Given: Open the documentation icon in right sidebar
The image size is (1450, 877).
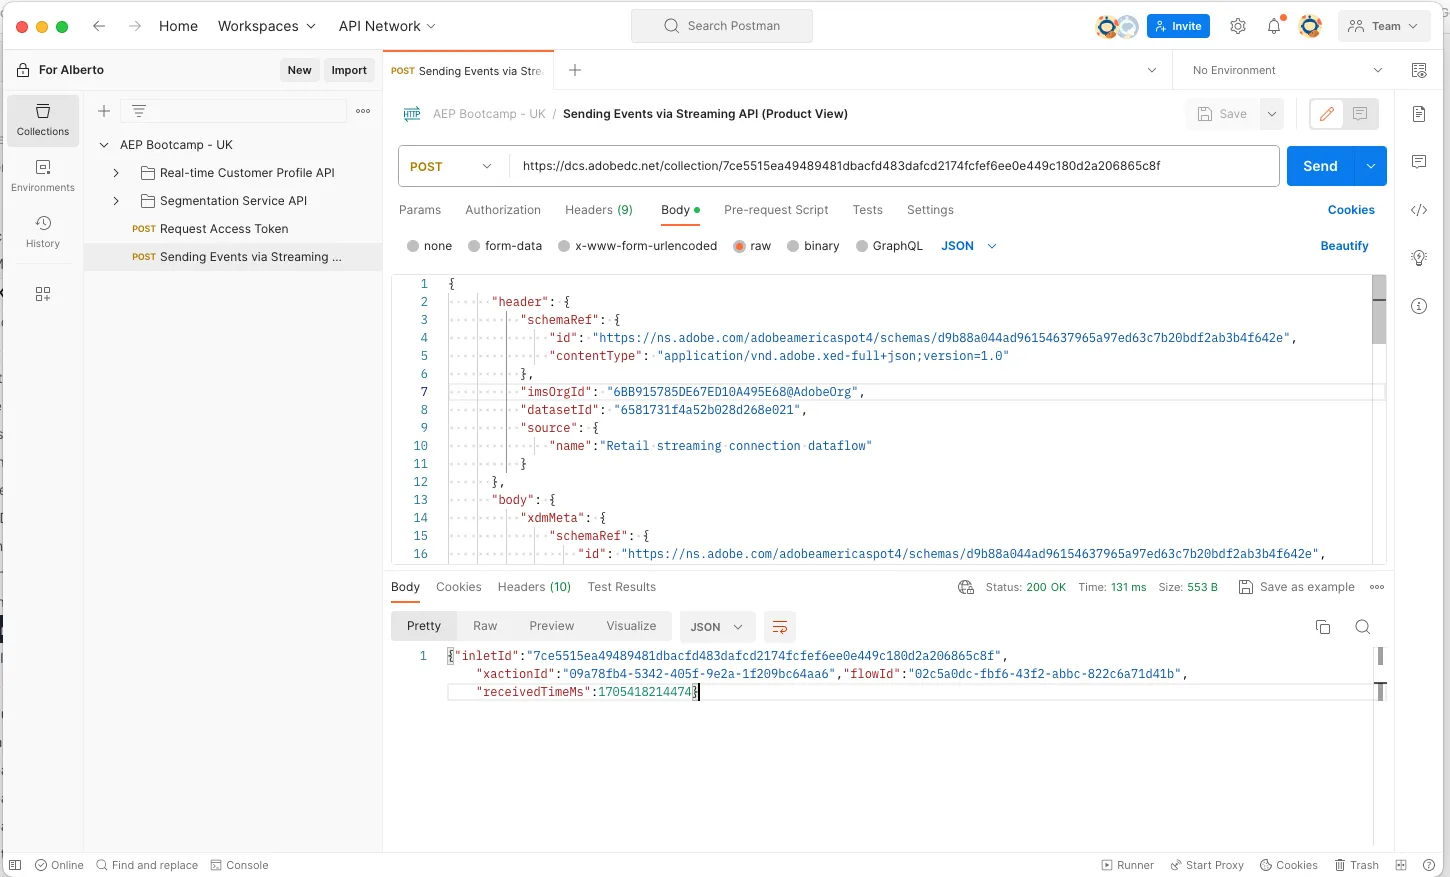Looking at the screenshot, I should click(x=1419, y=114).
